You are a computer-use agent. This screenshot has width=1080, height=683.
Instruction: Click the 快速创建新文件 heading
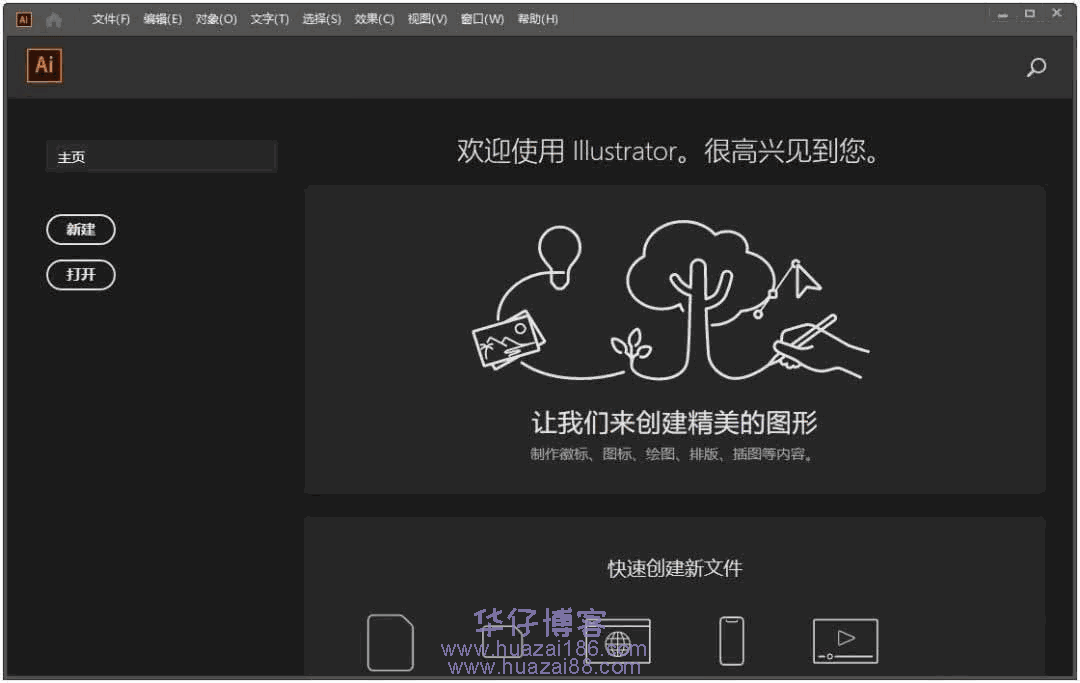point(675,569)
